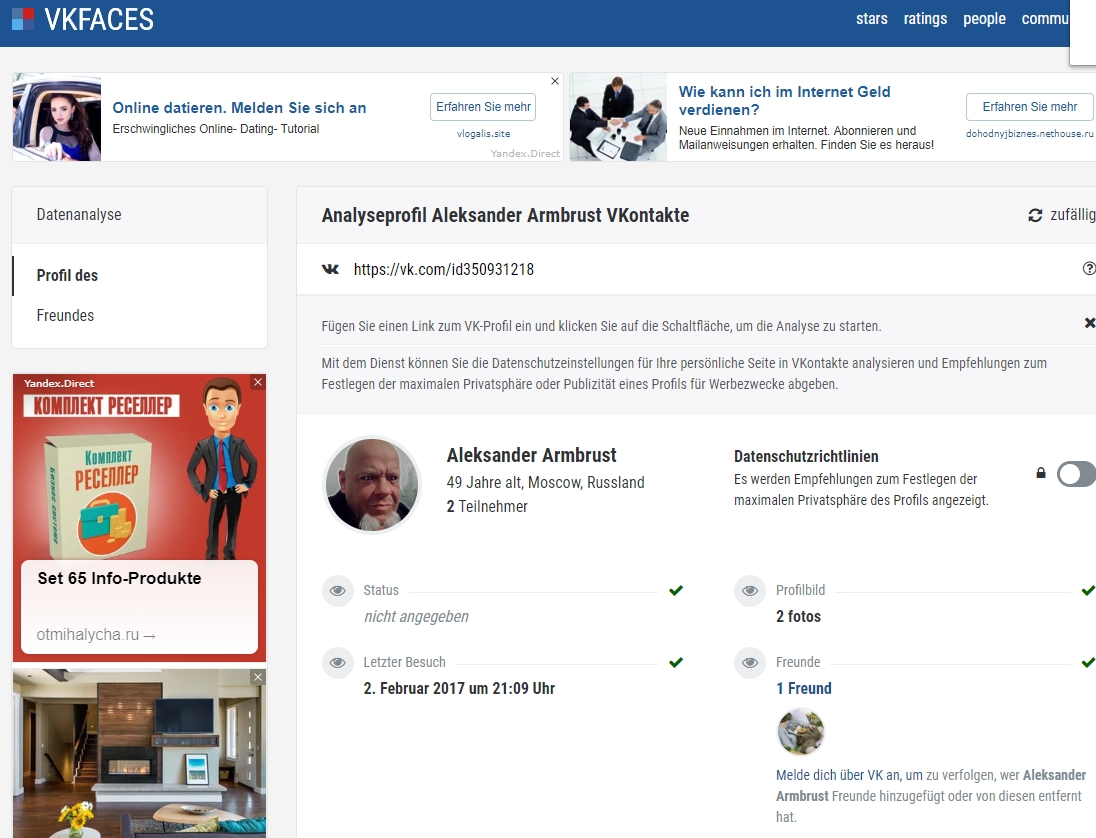Click the refresh icon next to zufällig
Screen dimensions: 1096x838
1035,216
